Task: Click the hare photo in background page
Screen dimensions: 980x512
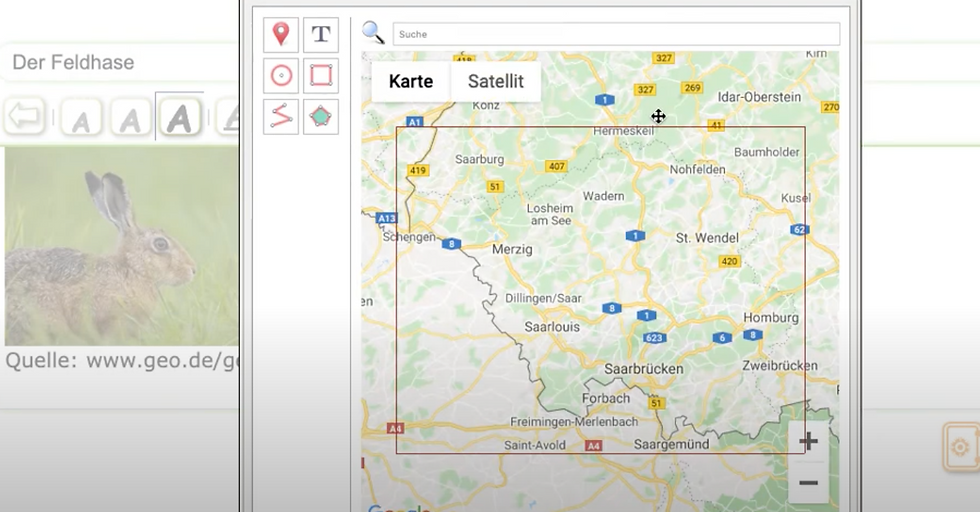Action: coord(122,246)
